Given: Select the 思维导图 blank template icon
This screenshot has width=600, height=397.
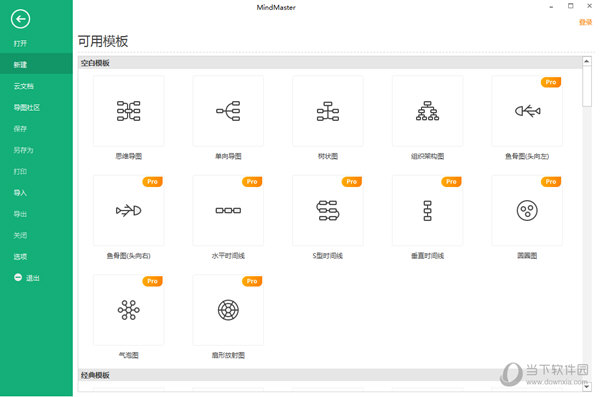Looking at the screenshot, I should (129, 111).
